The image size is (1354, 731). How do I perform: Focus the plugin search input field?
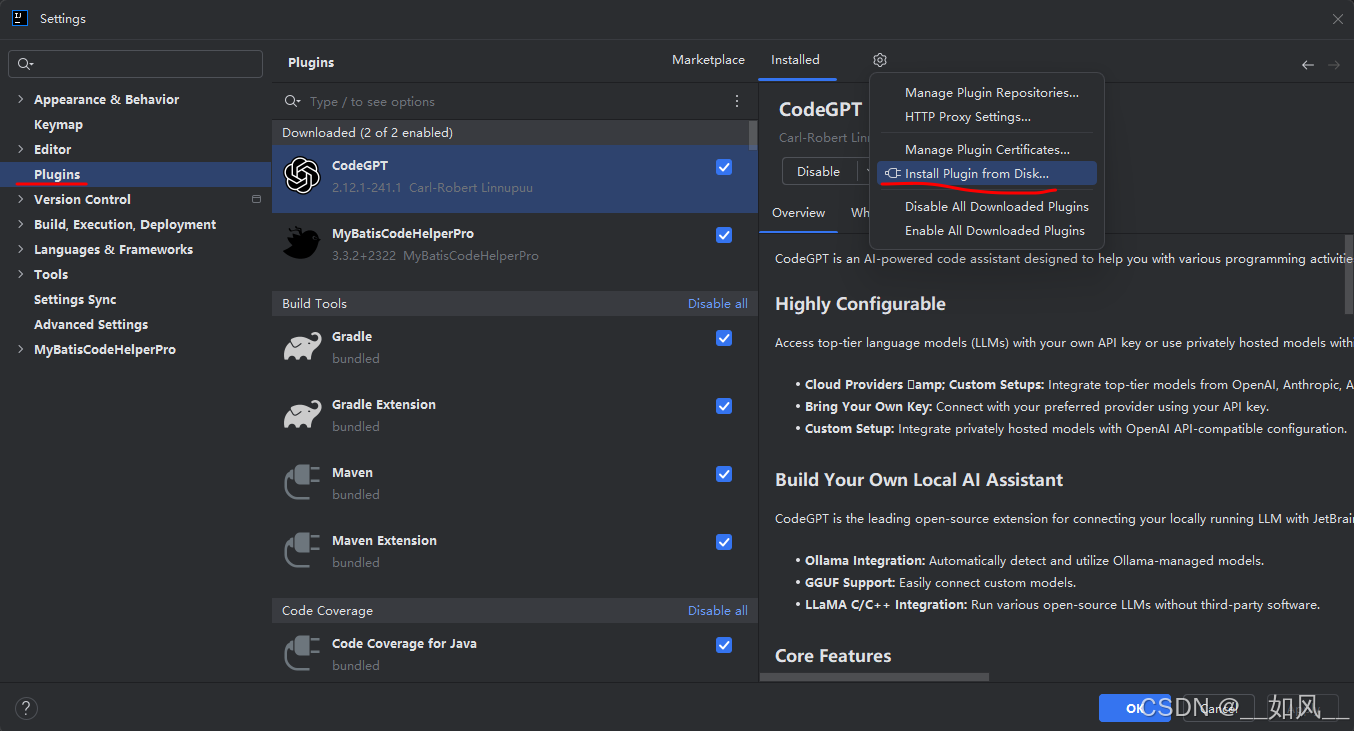(x=515, y=101)
